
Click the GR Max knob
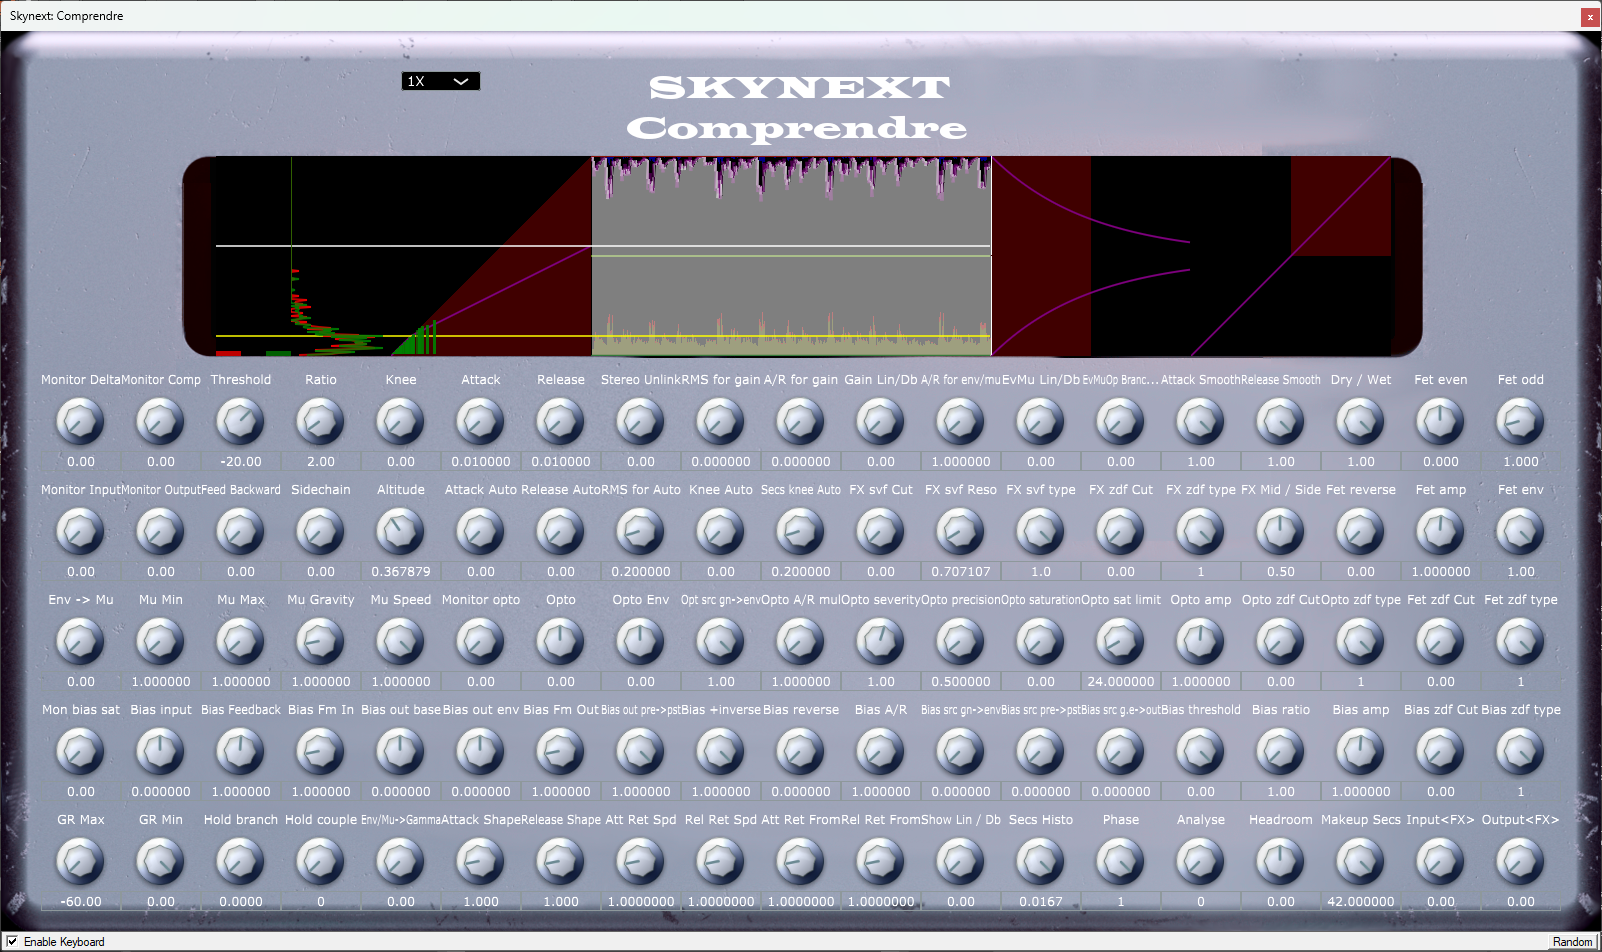pyautogui.click(x=80, y=861)
